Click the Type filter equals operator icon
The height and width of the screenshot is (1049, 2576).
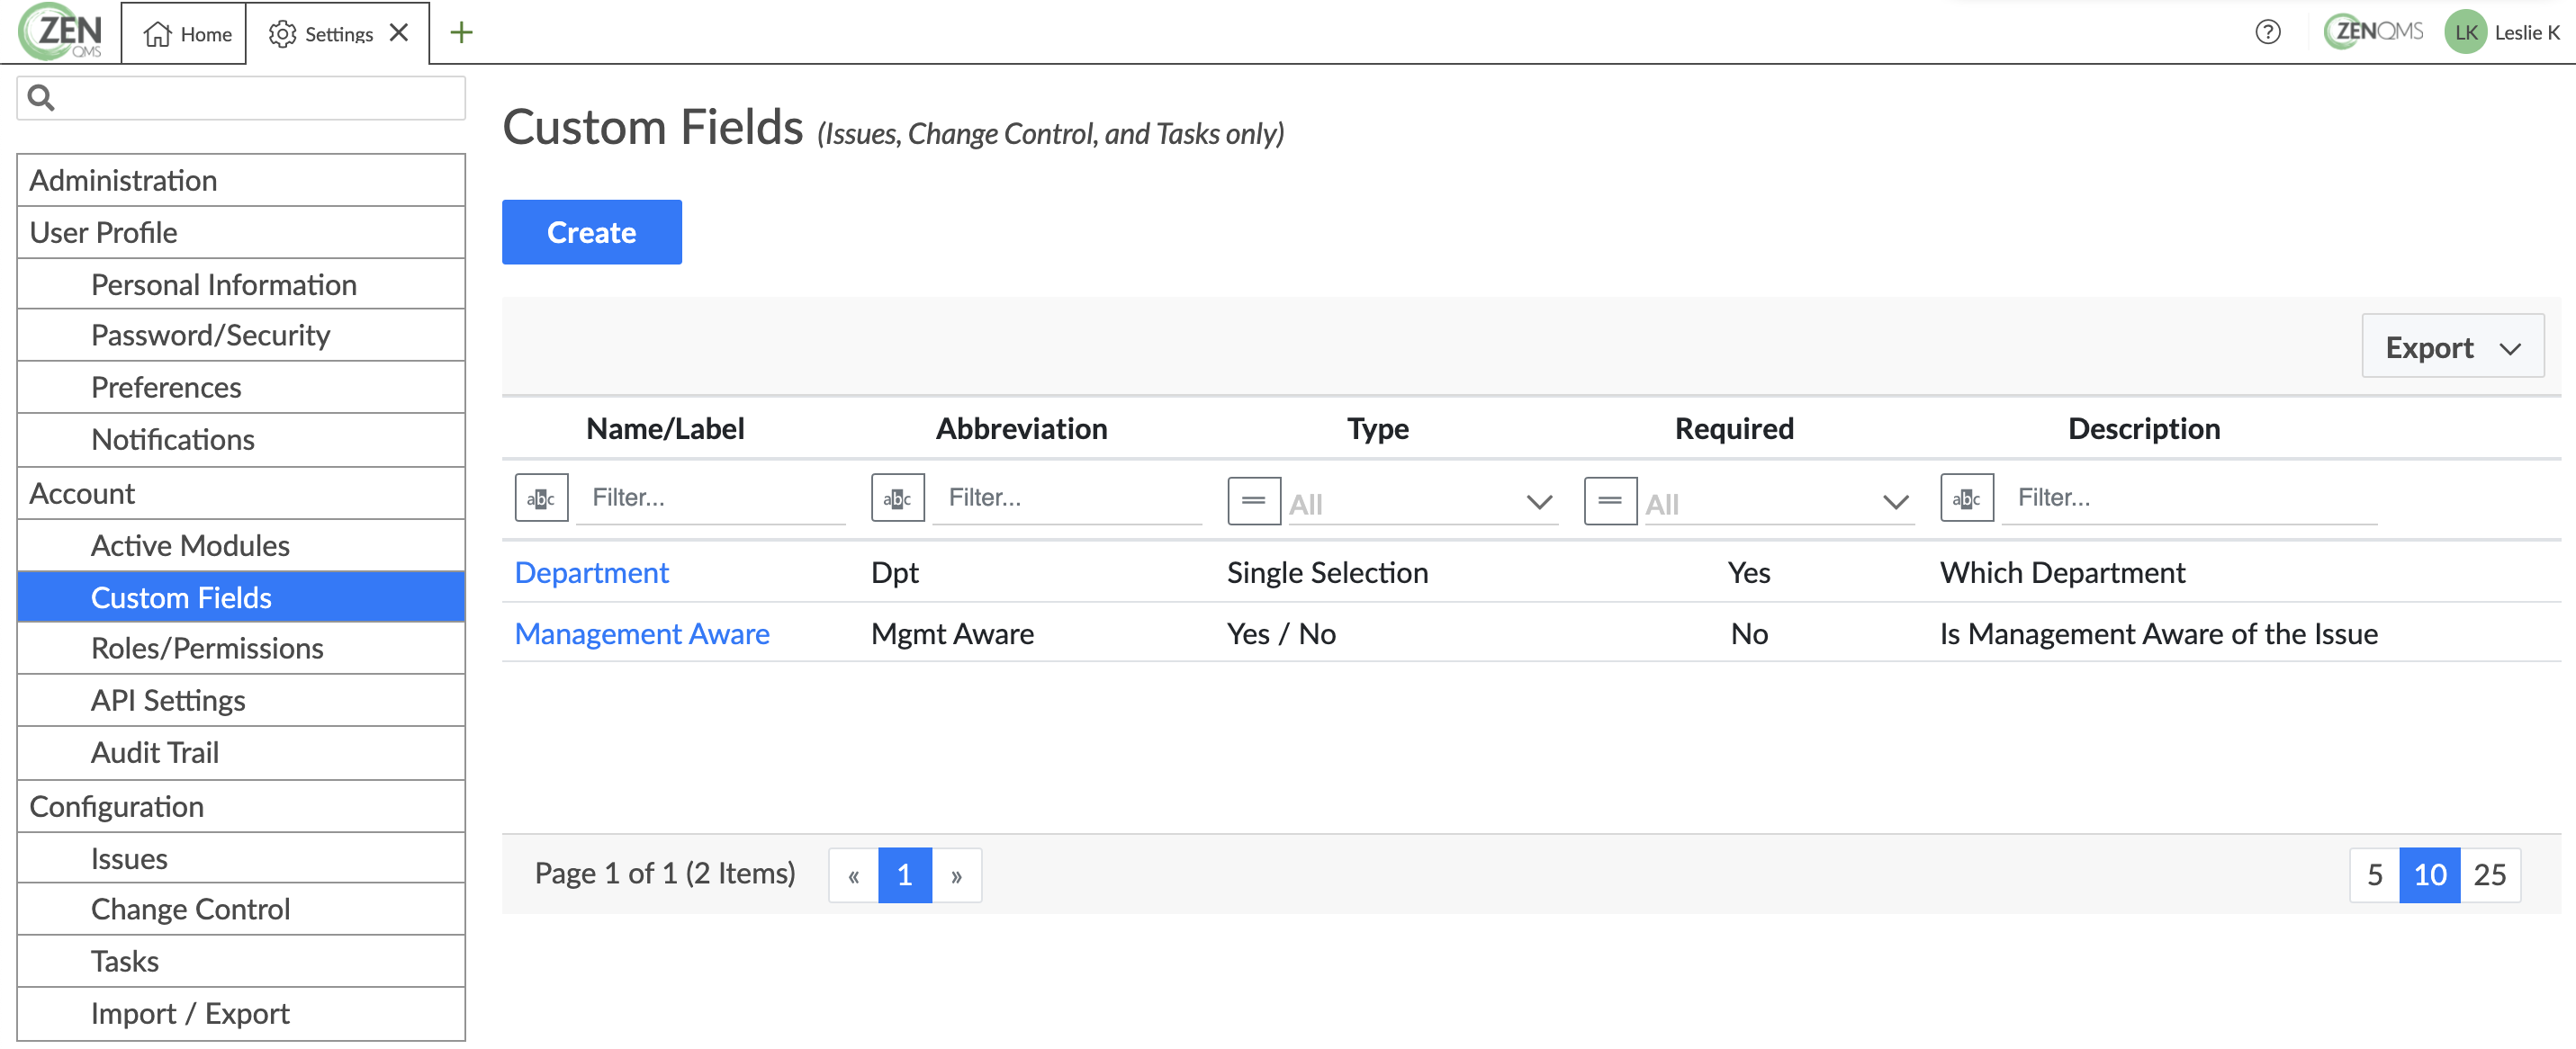coord(1254,501)
